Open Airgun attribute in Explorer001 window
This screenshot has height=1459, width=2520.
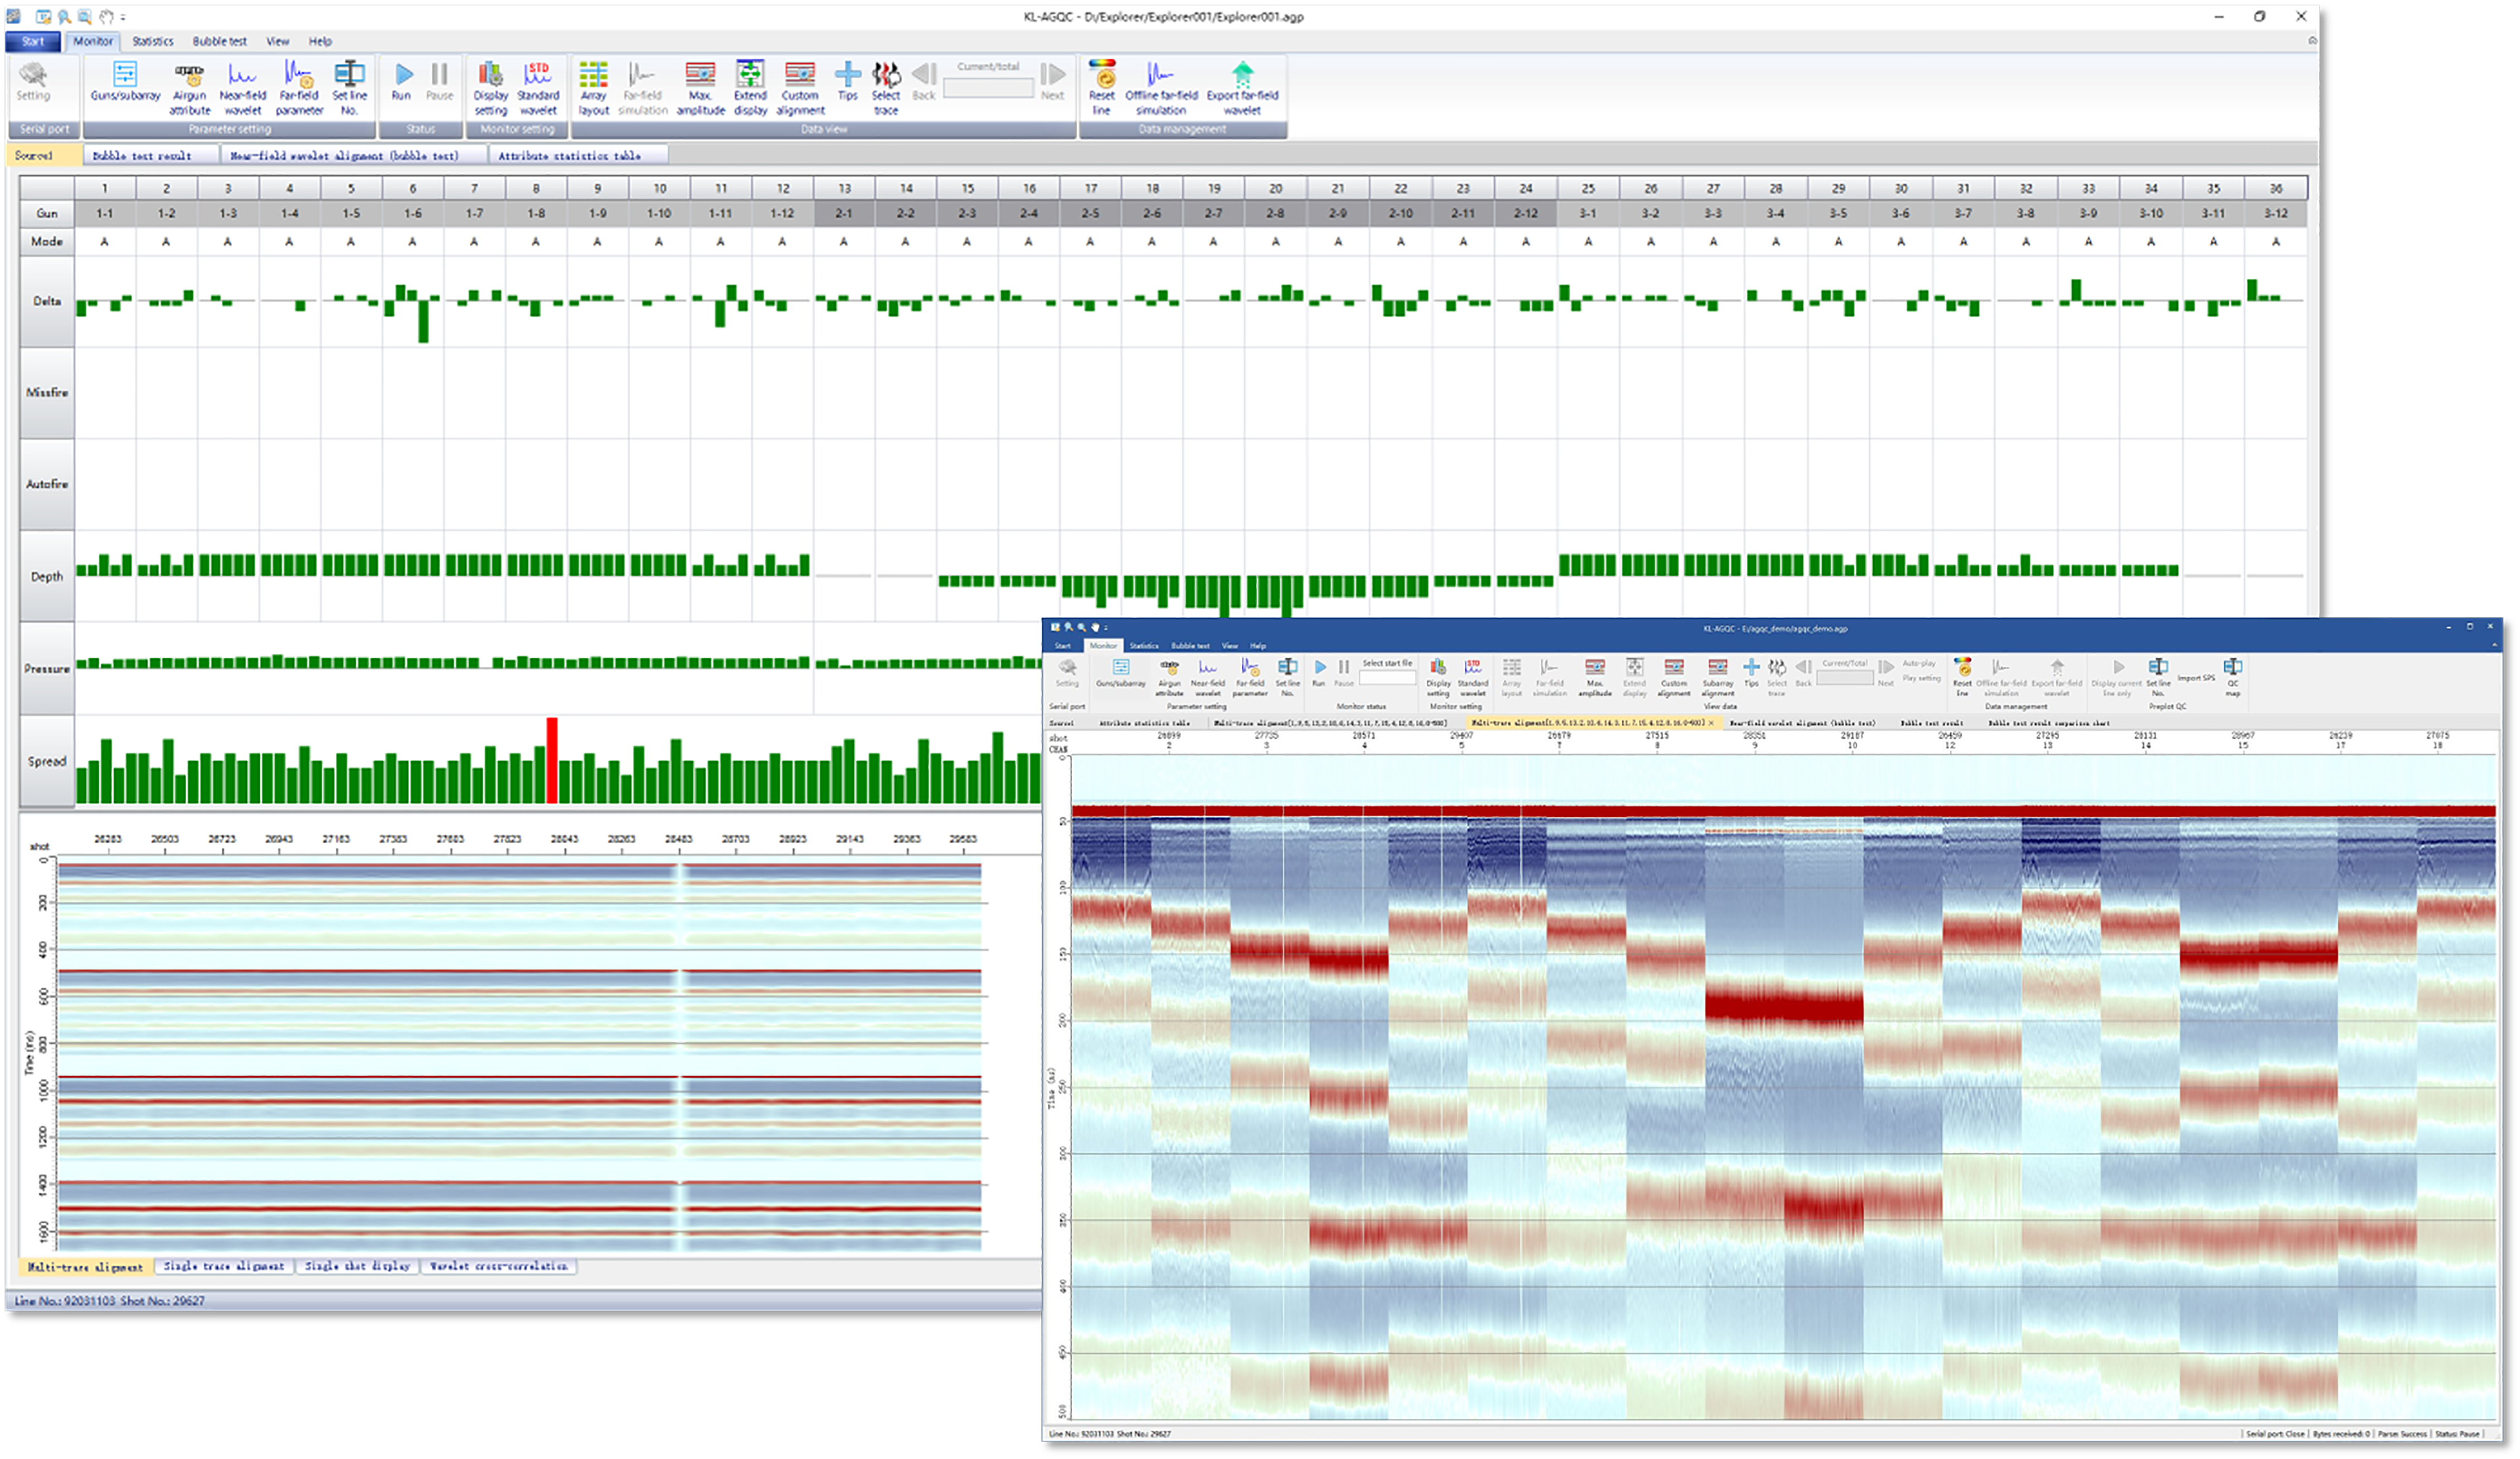click(x=189, y=88)
